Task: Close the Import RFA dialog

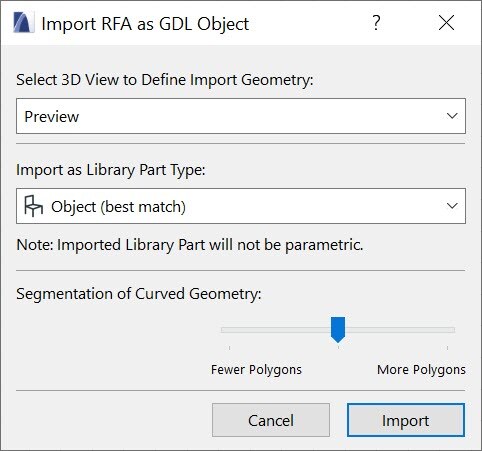Action: (446, 23)
